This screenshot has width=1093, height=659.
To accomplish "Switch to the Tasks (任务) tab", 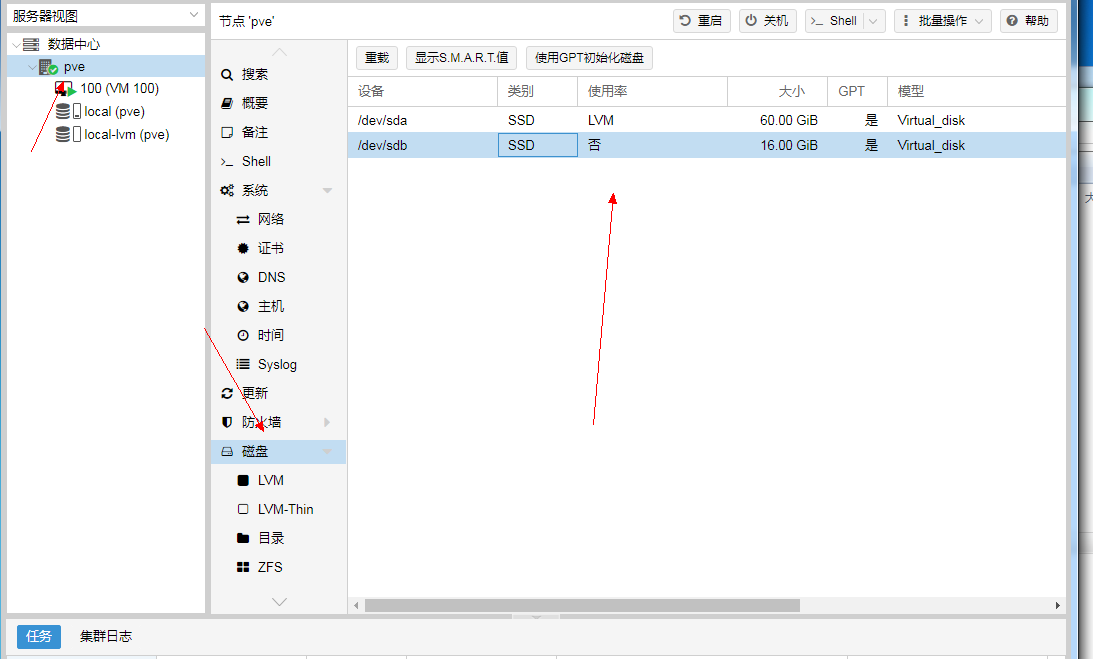I will 39,637.
